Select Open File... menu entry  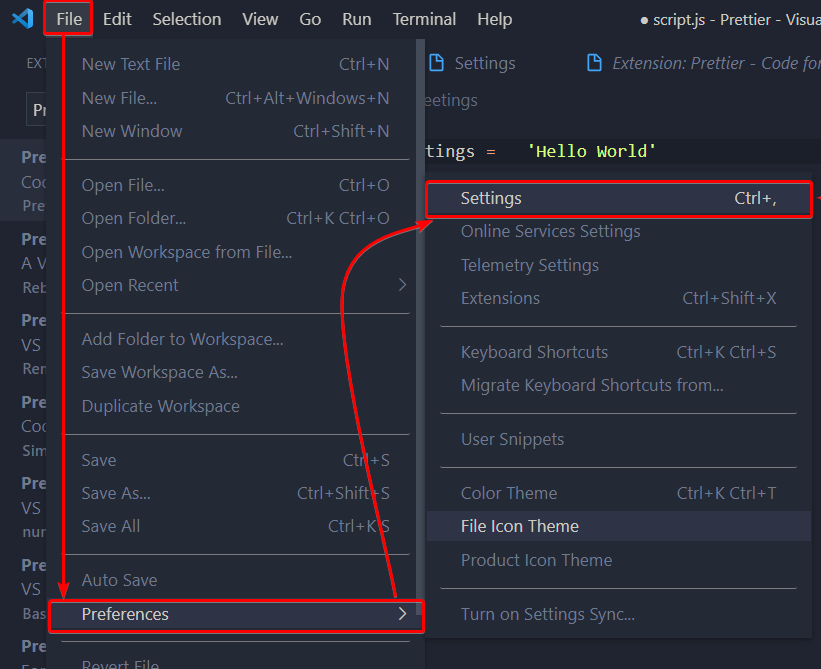[x=236, y=185]
